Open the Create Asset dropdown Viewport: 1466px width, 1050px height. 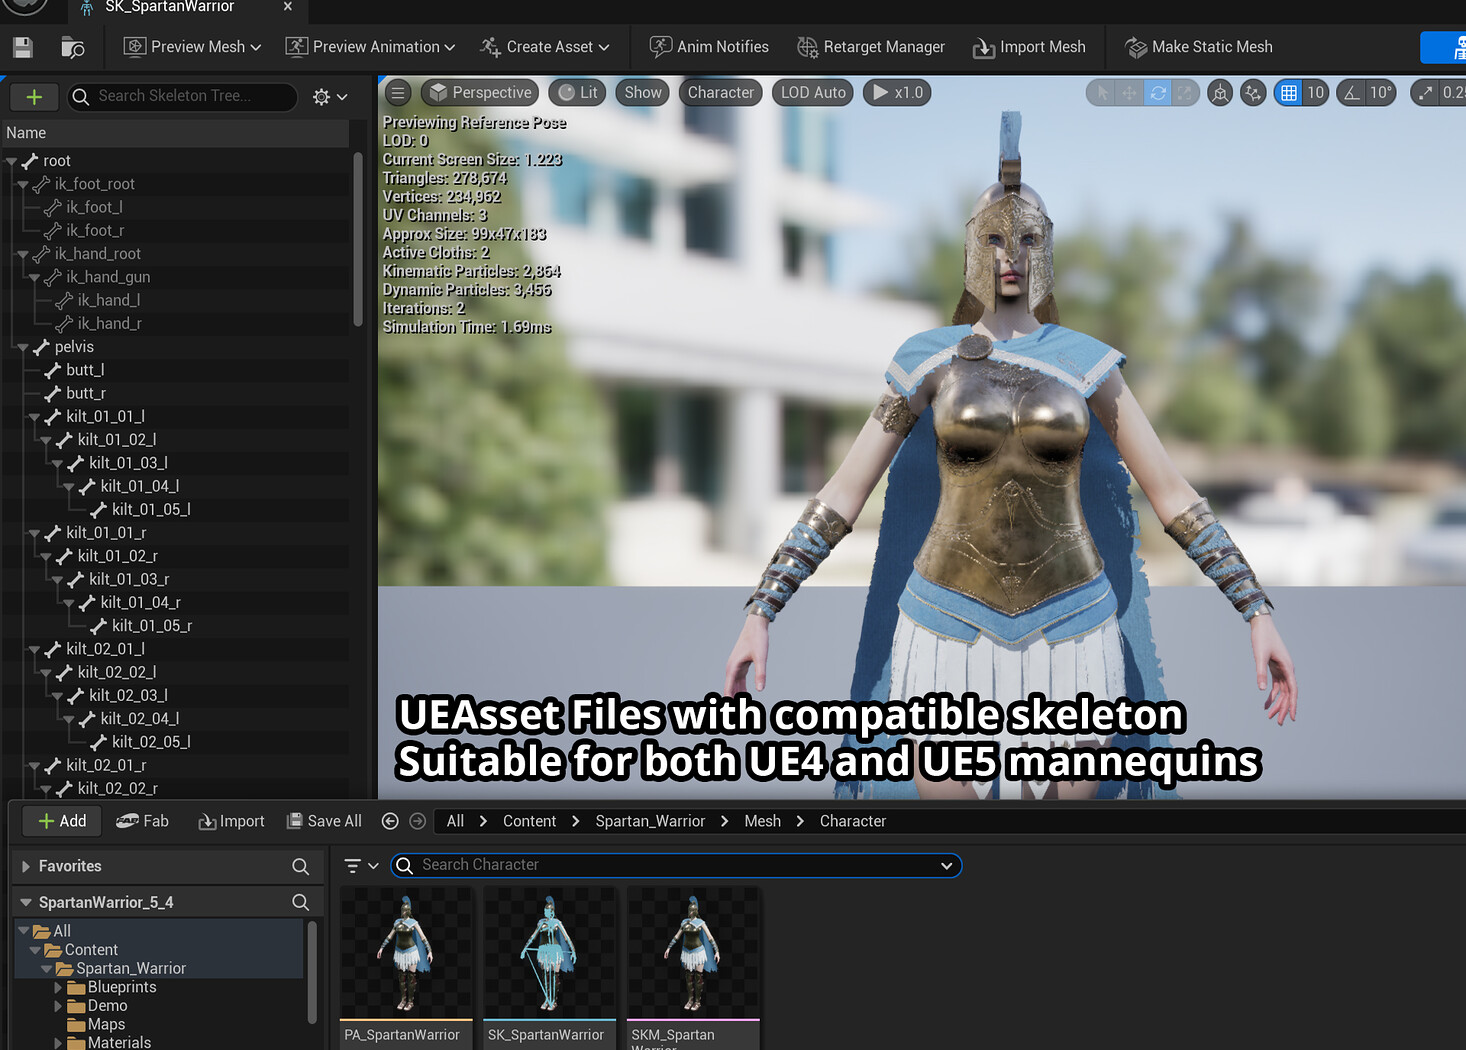545,47
